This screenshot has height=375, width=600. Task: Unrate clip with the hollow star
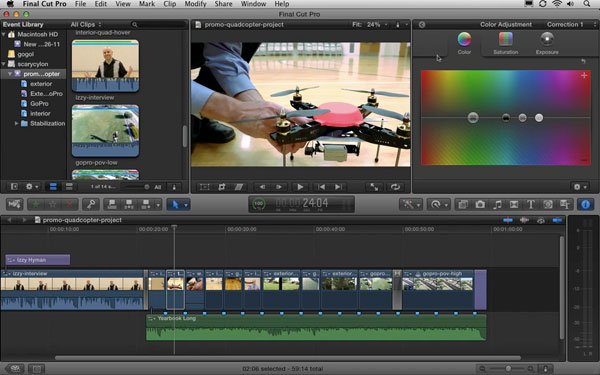[x=53, y=204]
